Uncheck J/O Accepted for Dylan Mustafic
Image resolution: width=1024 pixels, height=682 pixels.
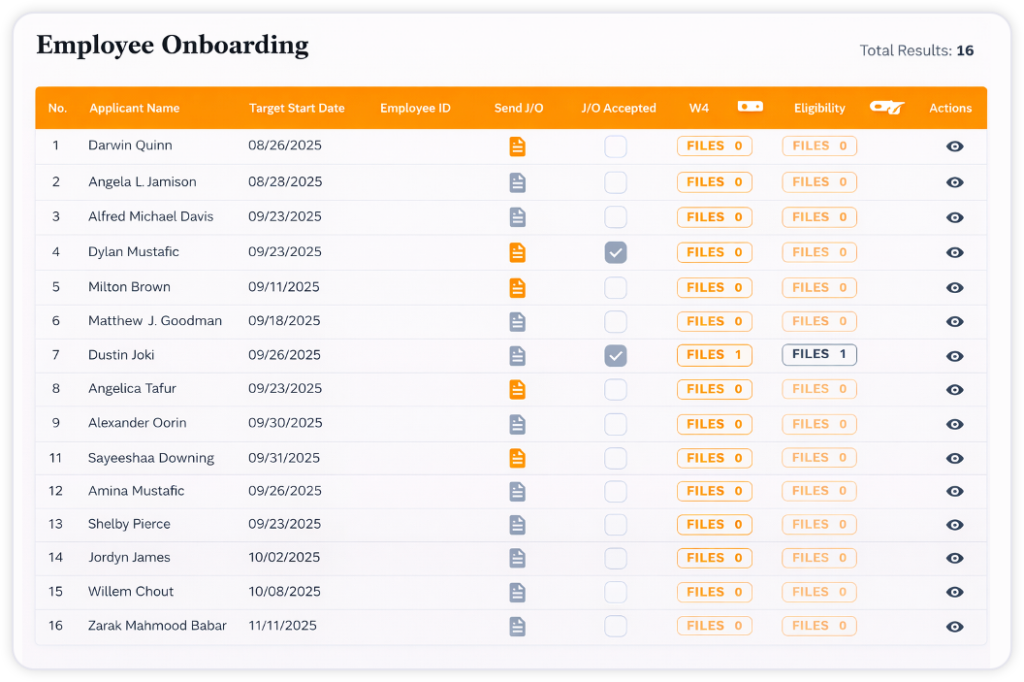pos(615,252)
